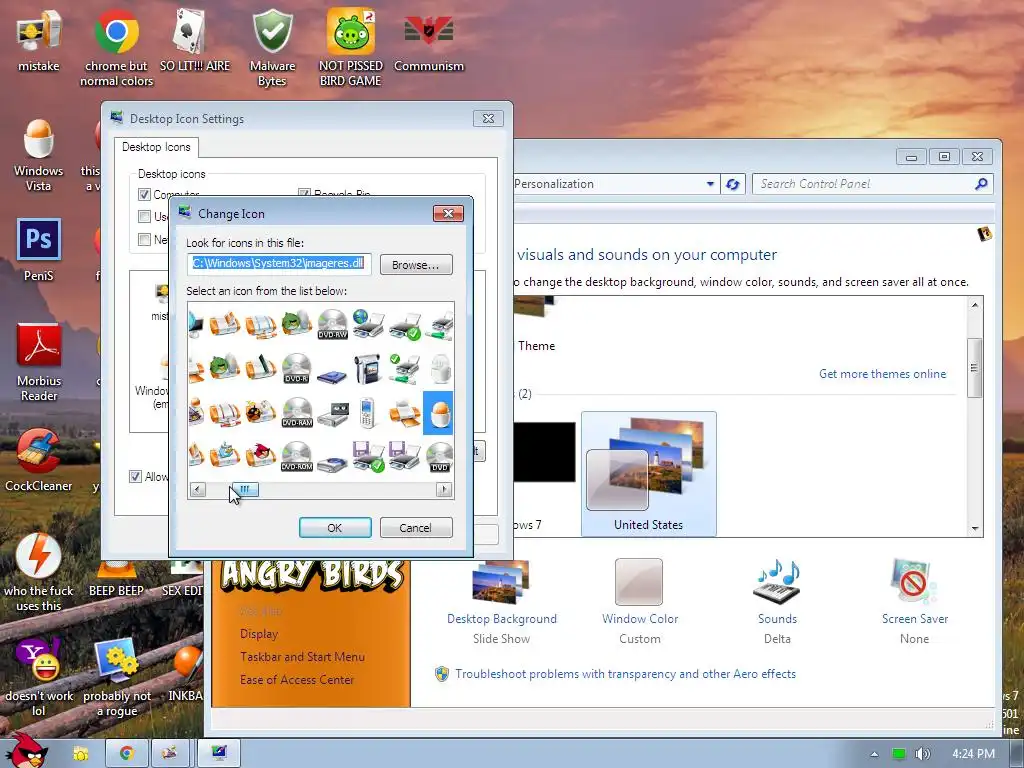This screenshot has height=768, width=1024.
Task: Open the NOT PISSED BIRD GAME shortcut
Action: point(351,48)
